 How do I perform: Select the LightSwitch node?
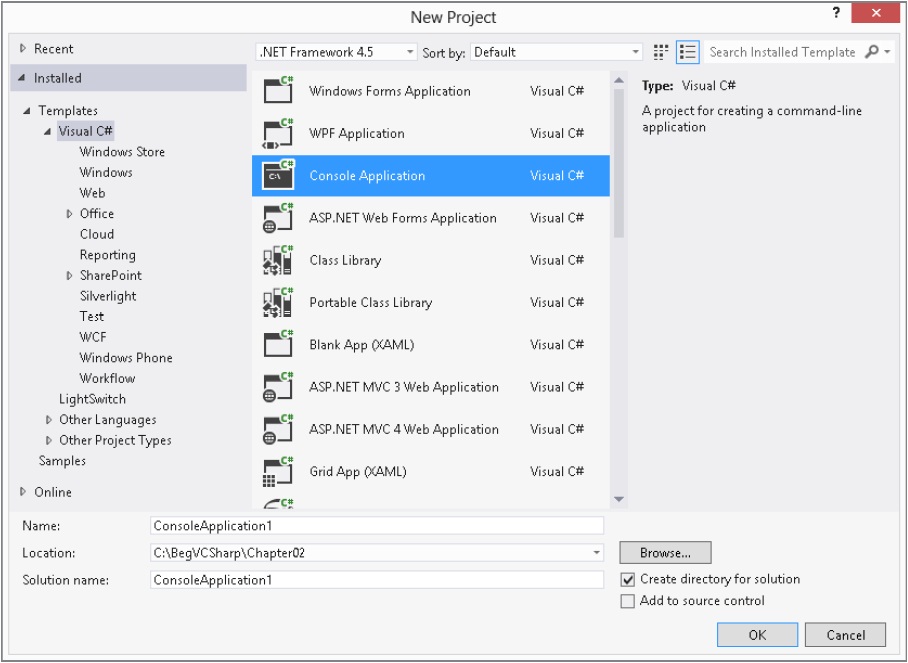click(x=92, y=399)
